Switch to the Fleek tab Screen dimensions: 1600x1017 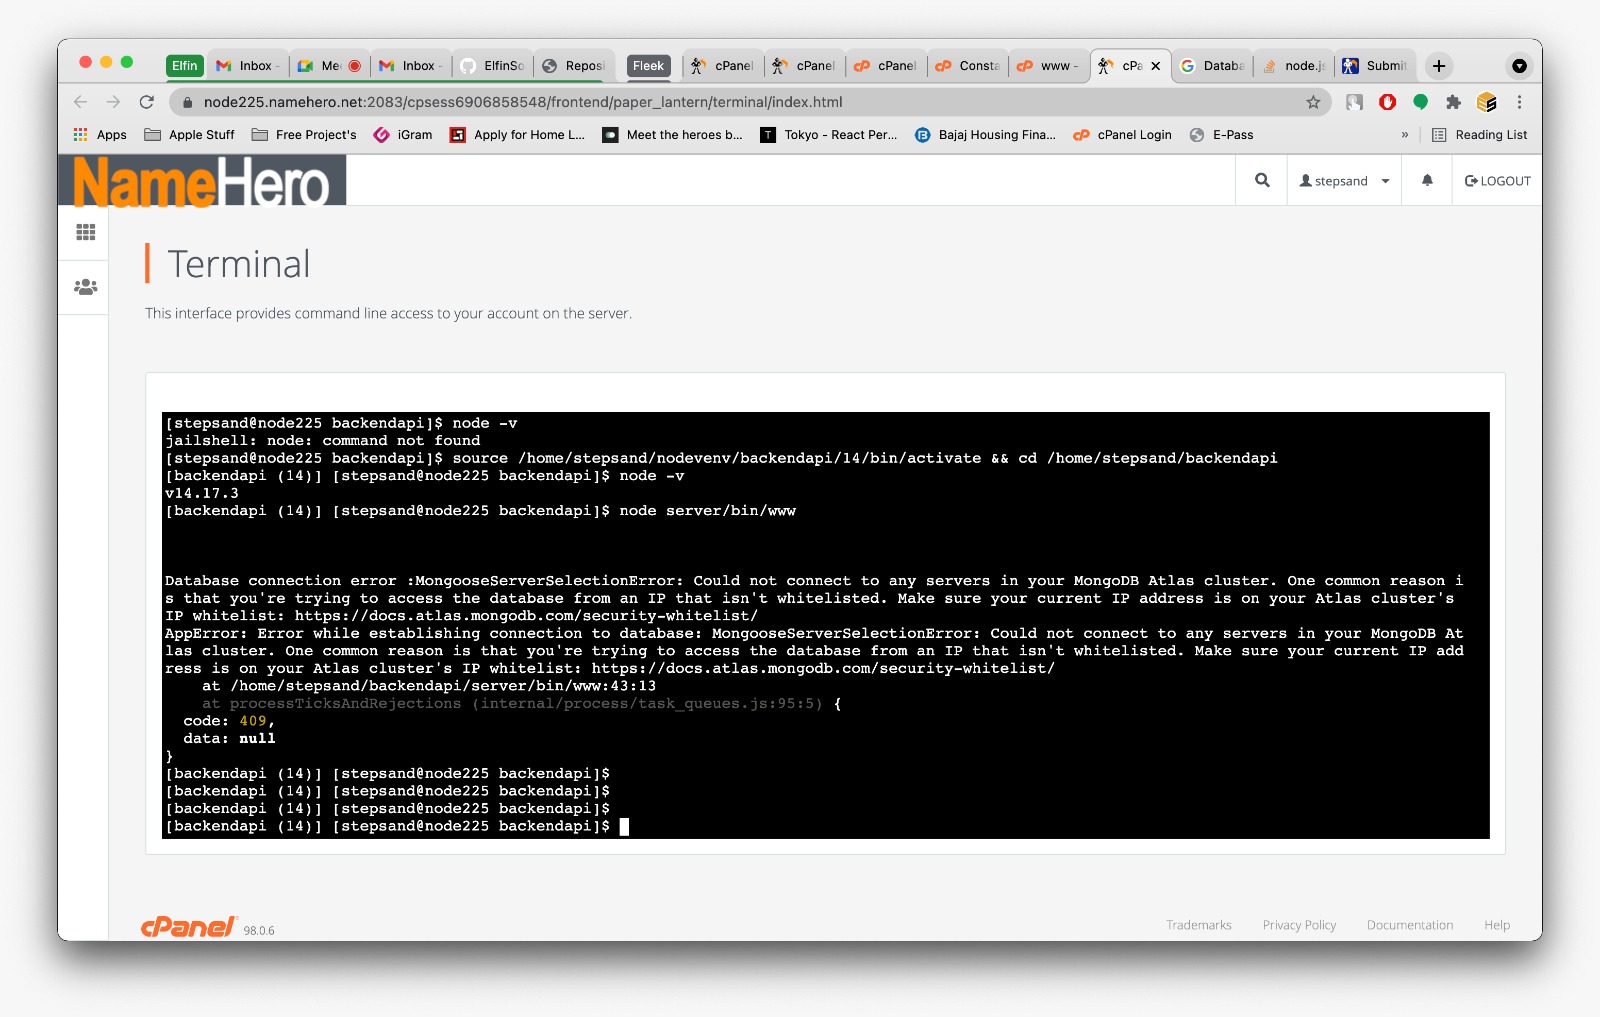click(648, 66)
